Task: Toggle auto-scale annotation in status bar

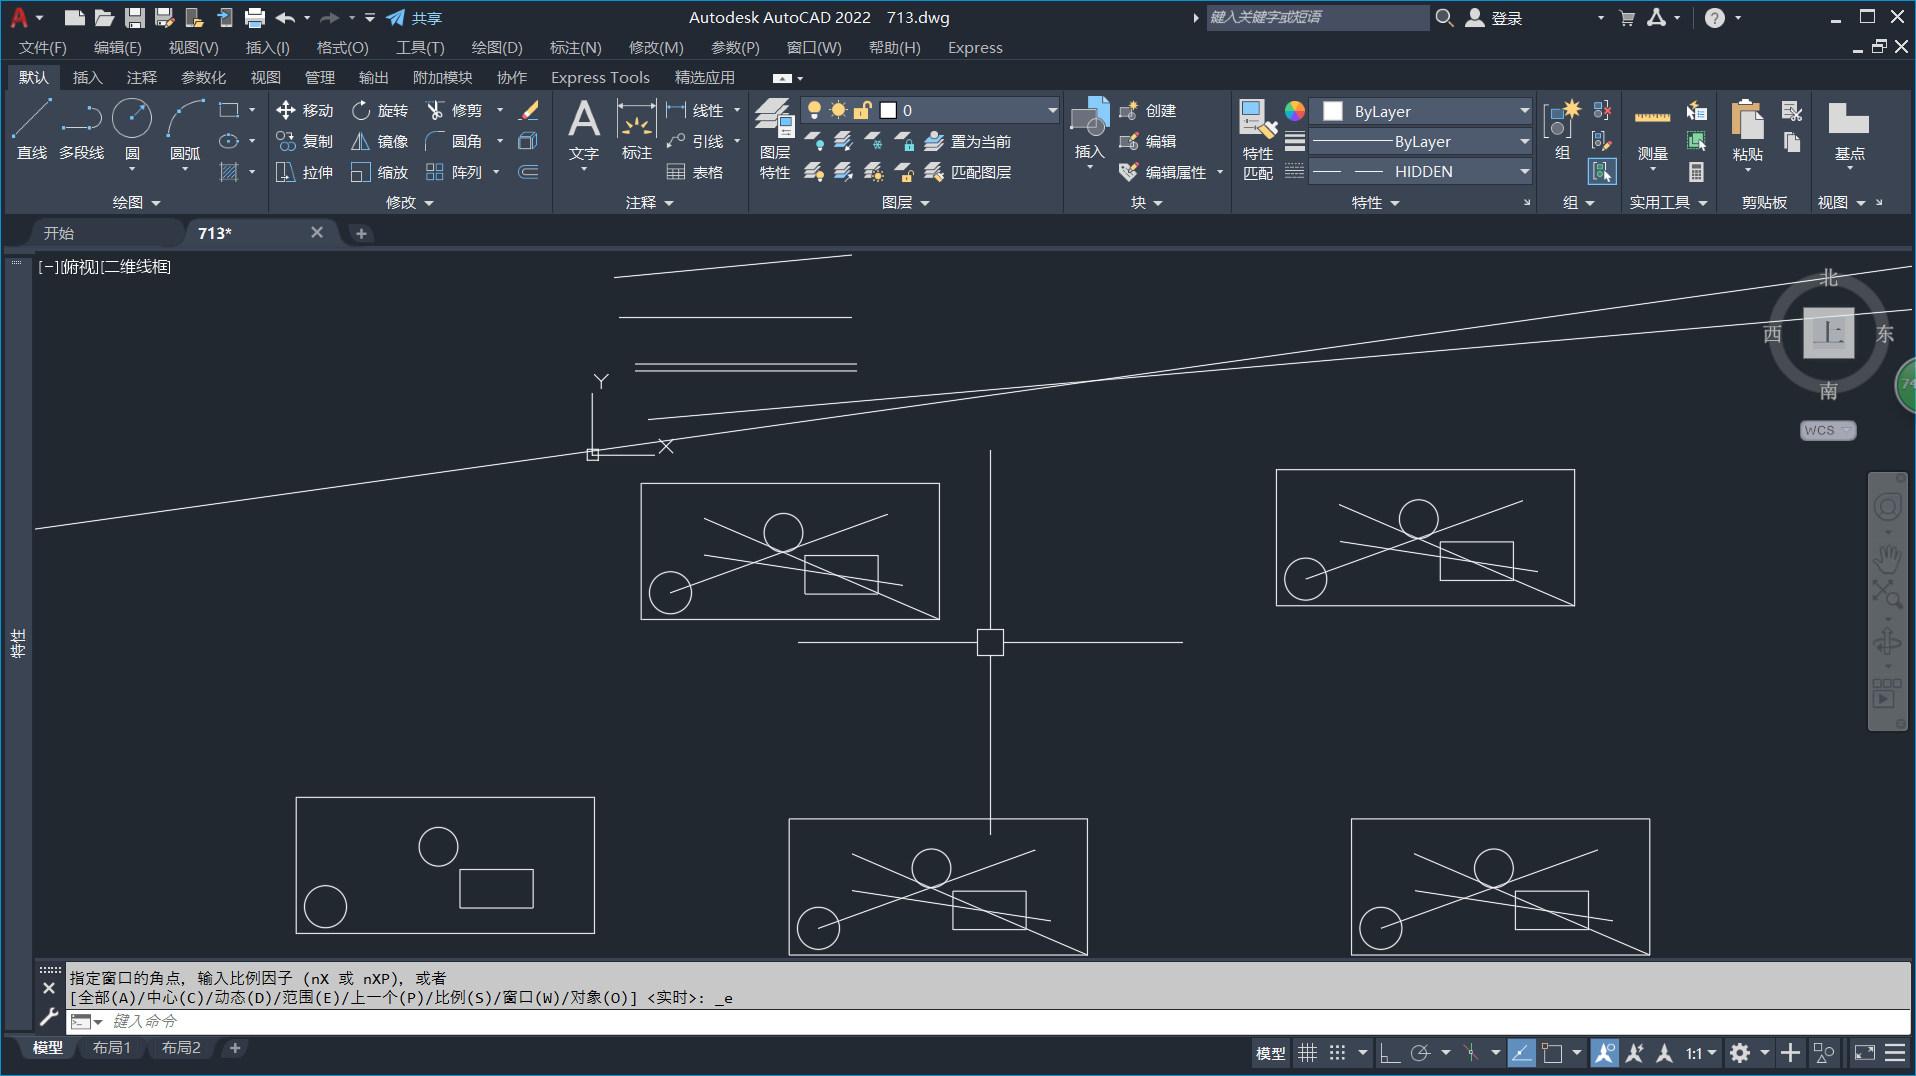Action: pos(1635,1052)
